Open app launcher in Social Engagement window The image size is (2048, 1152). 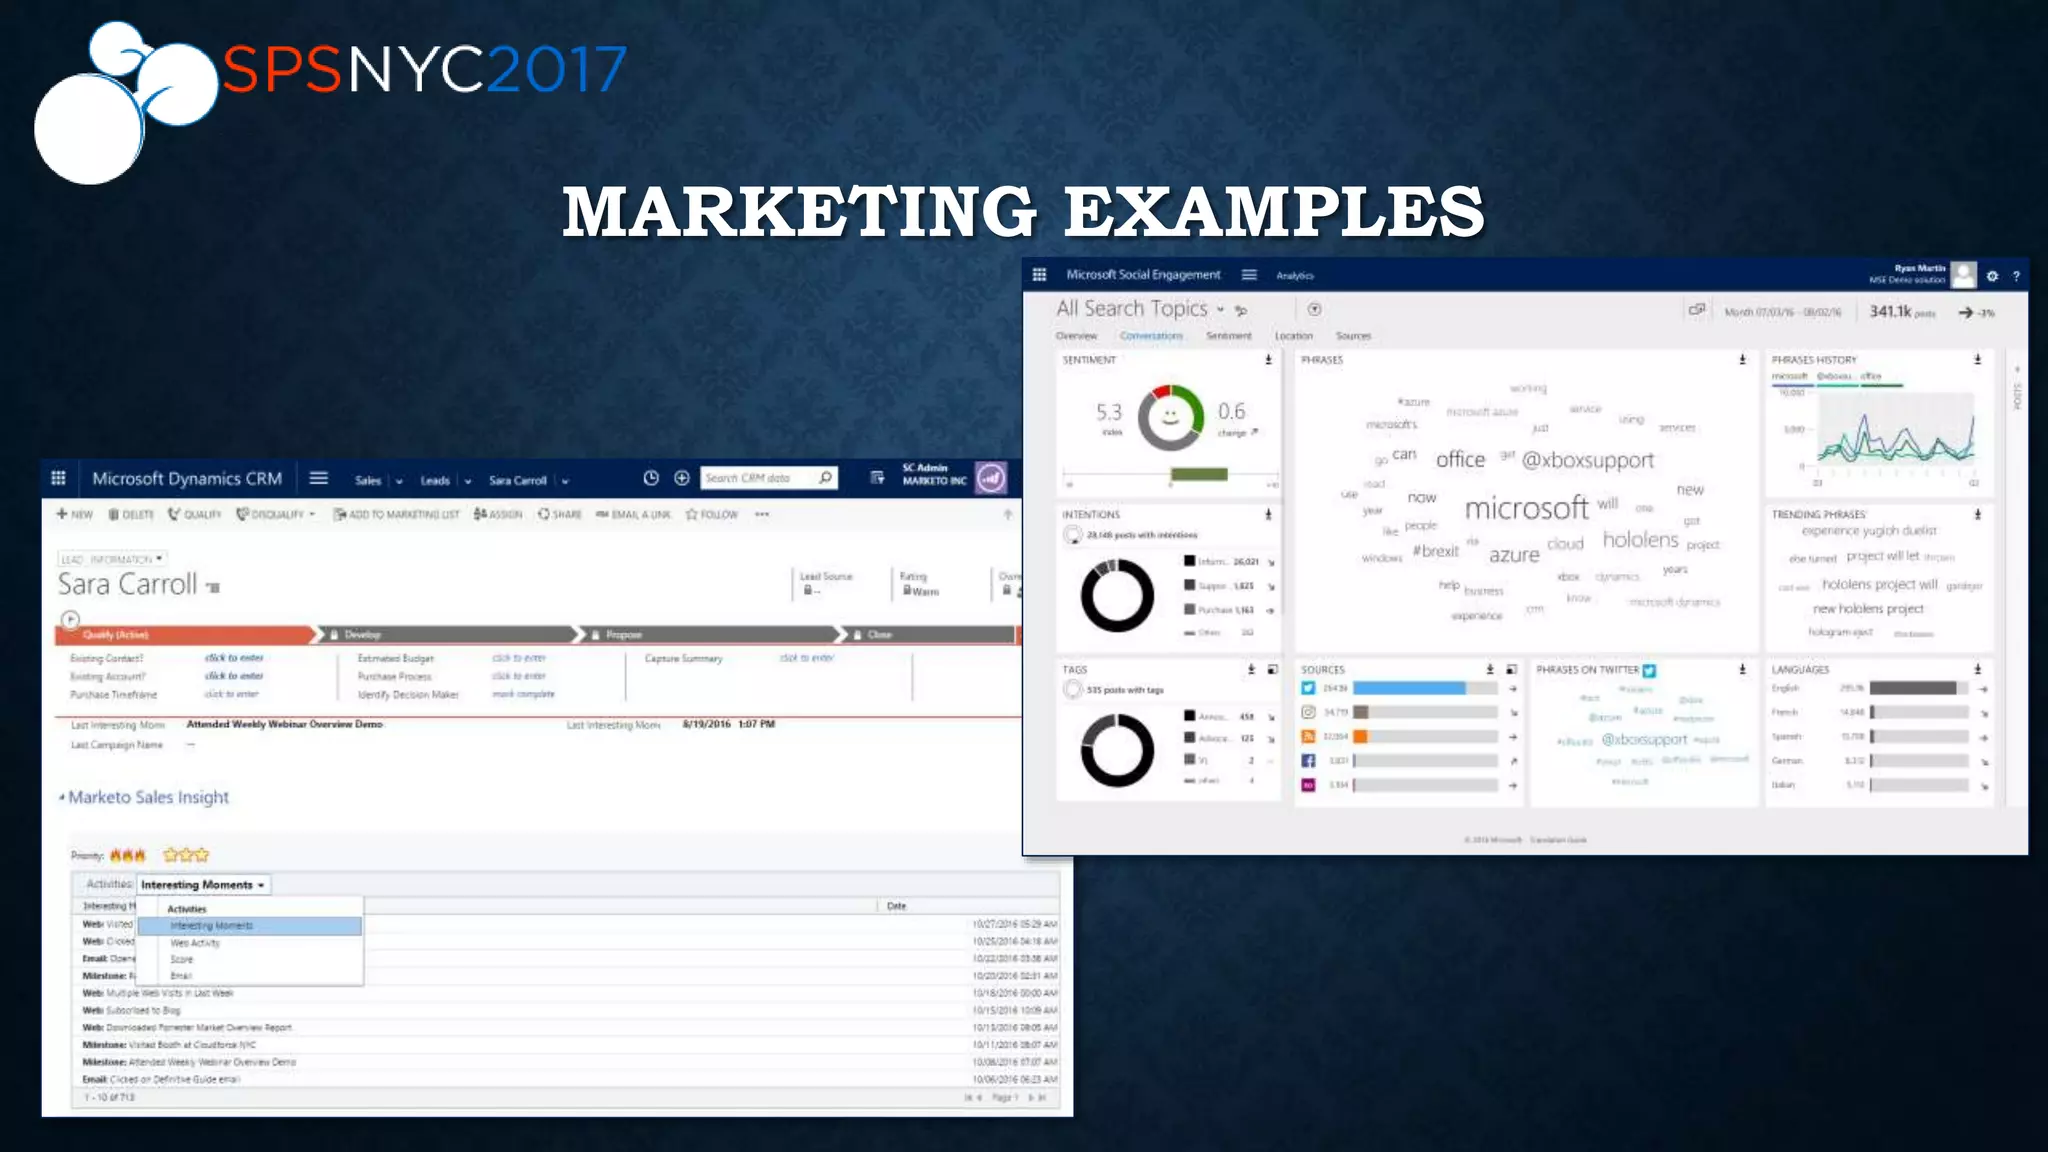[1039, 274]
